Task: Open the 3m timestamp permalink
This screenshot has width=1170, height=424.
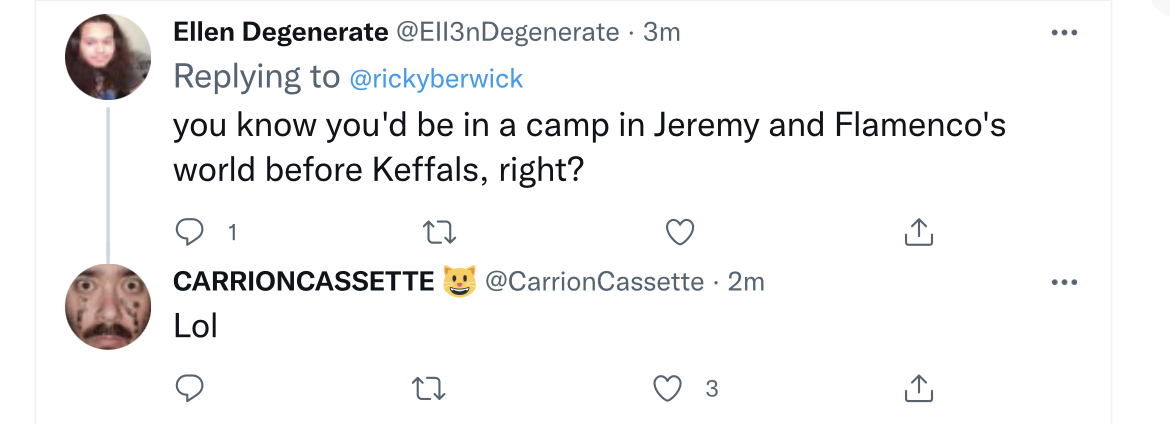Action: [x=662, y=32]
